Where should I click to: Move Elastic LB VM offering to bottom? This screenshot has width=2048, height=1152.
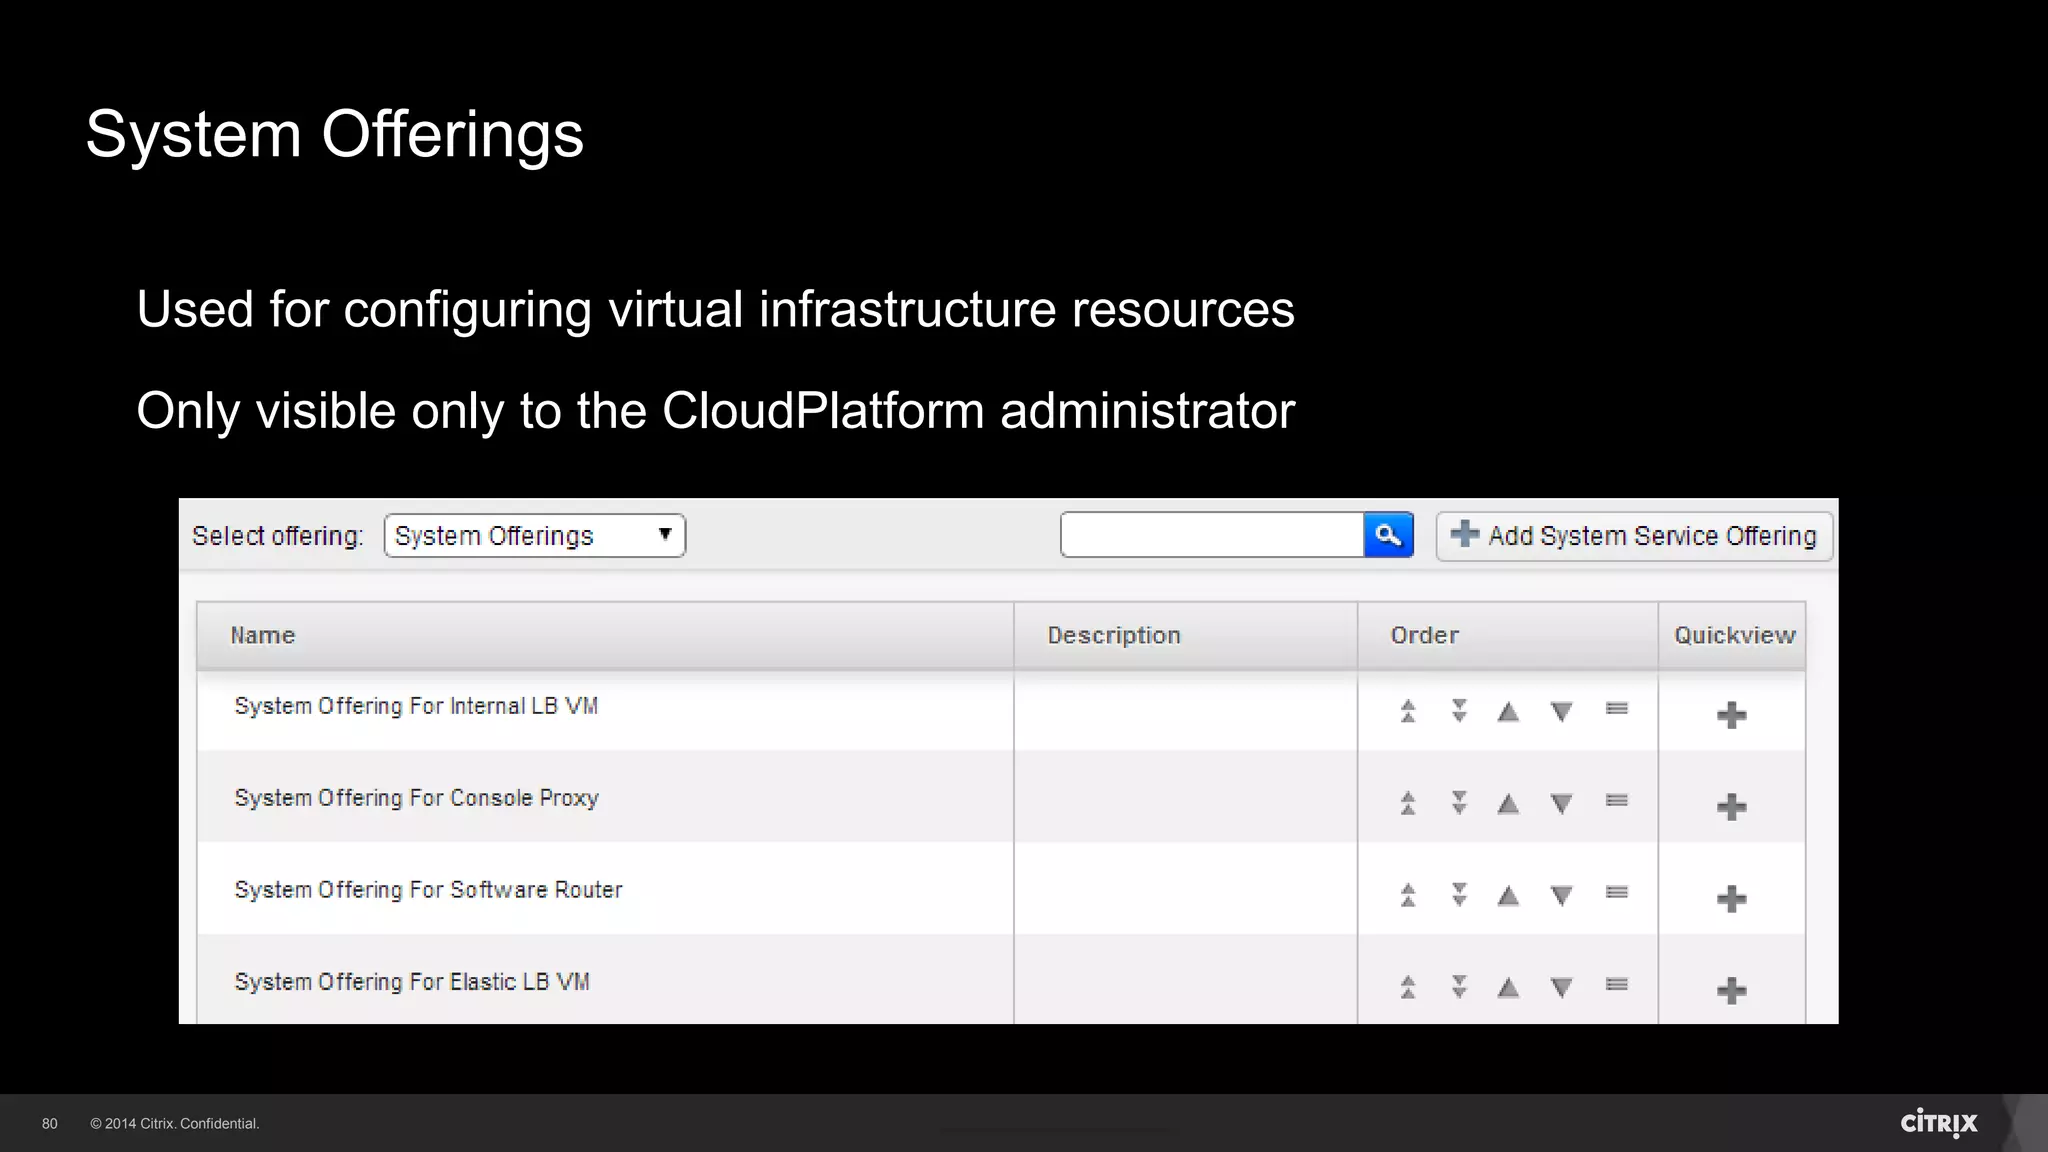[x=1459, y=987]
